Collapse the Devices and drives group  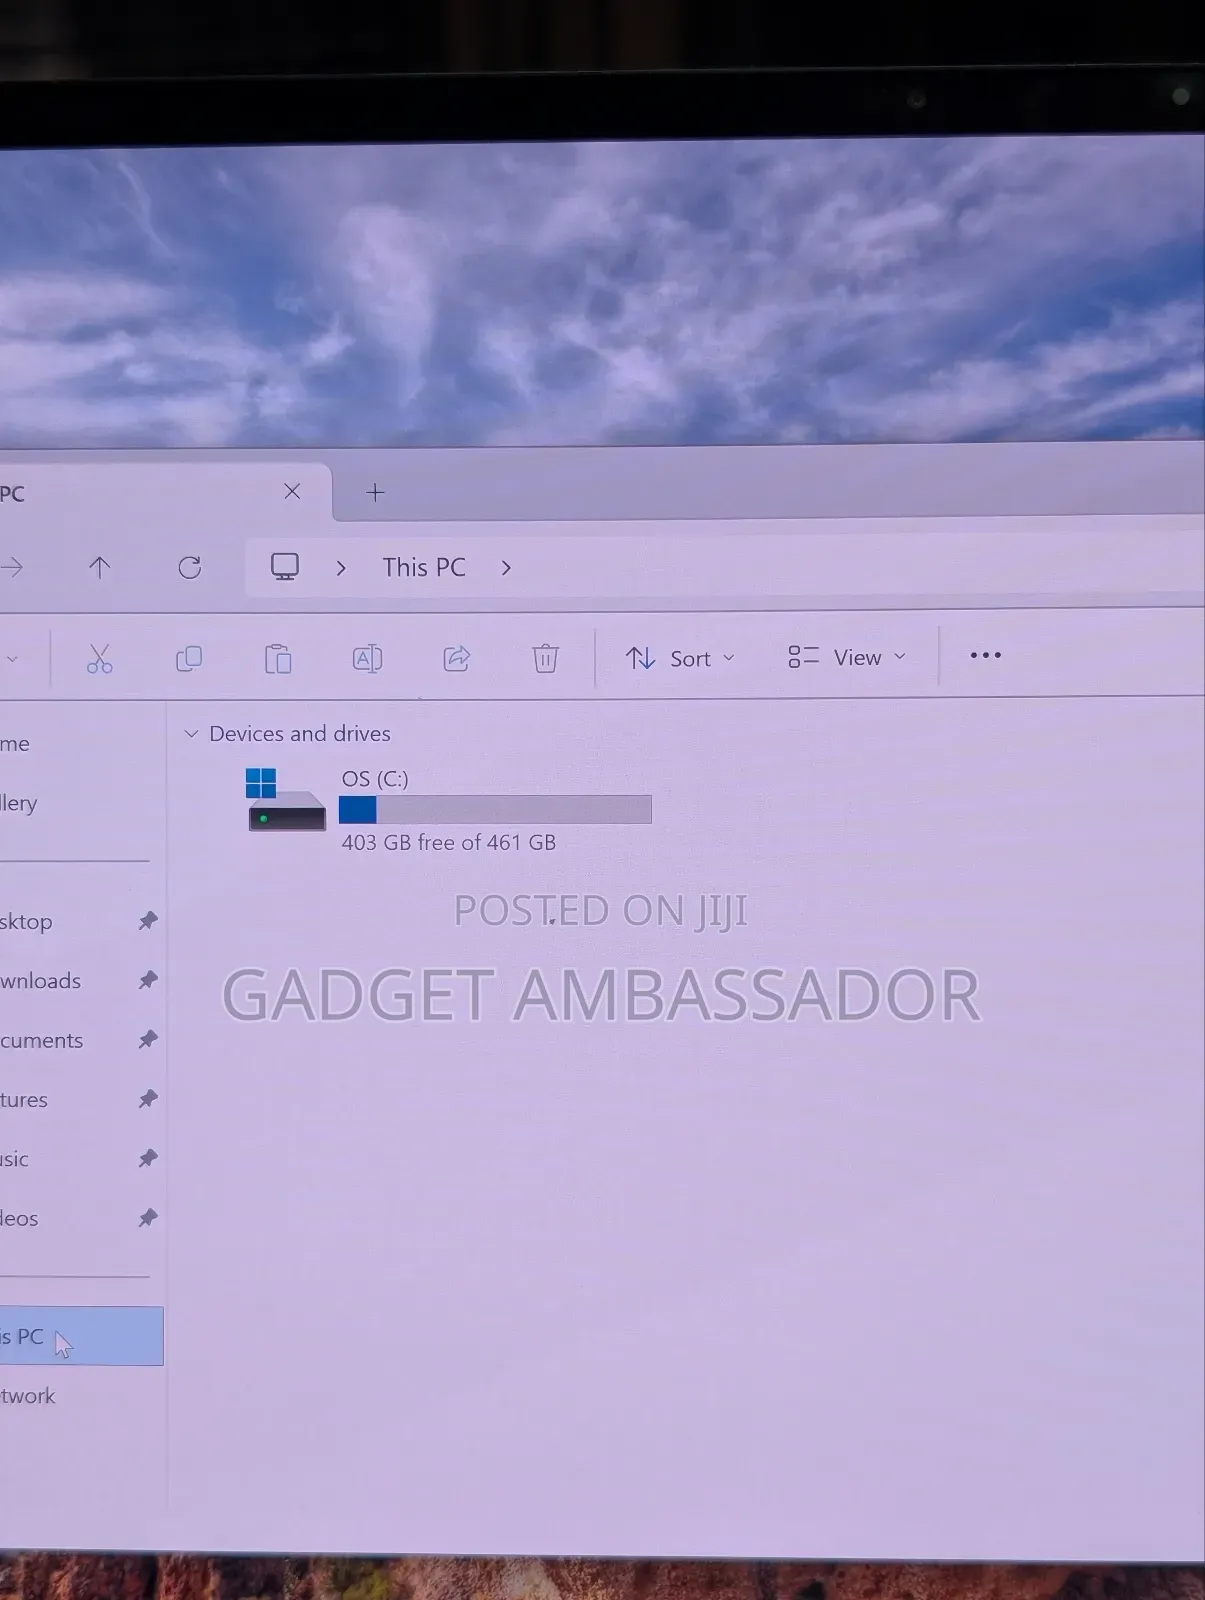pyautogui.click(x=191, y=734)
